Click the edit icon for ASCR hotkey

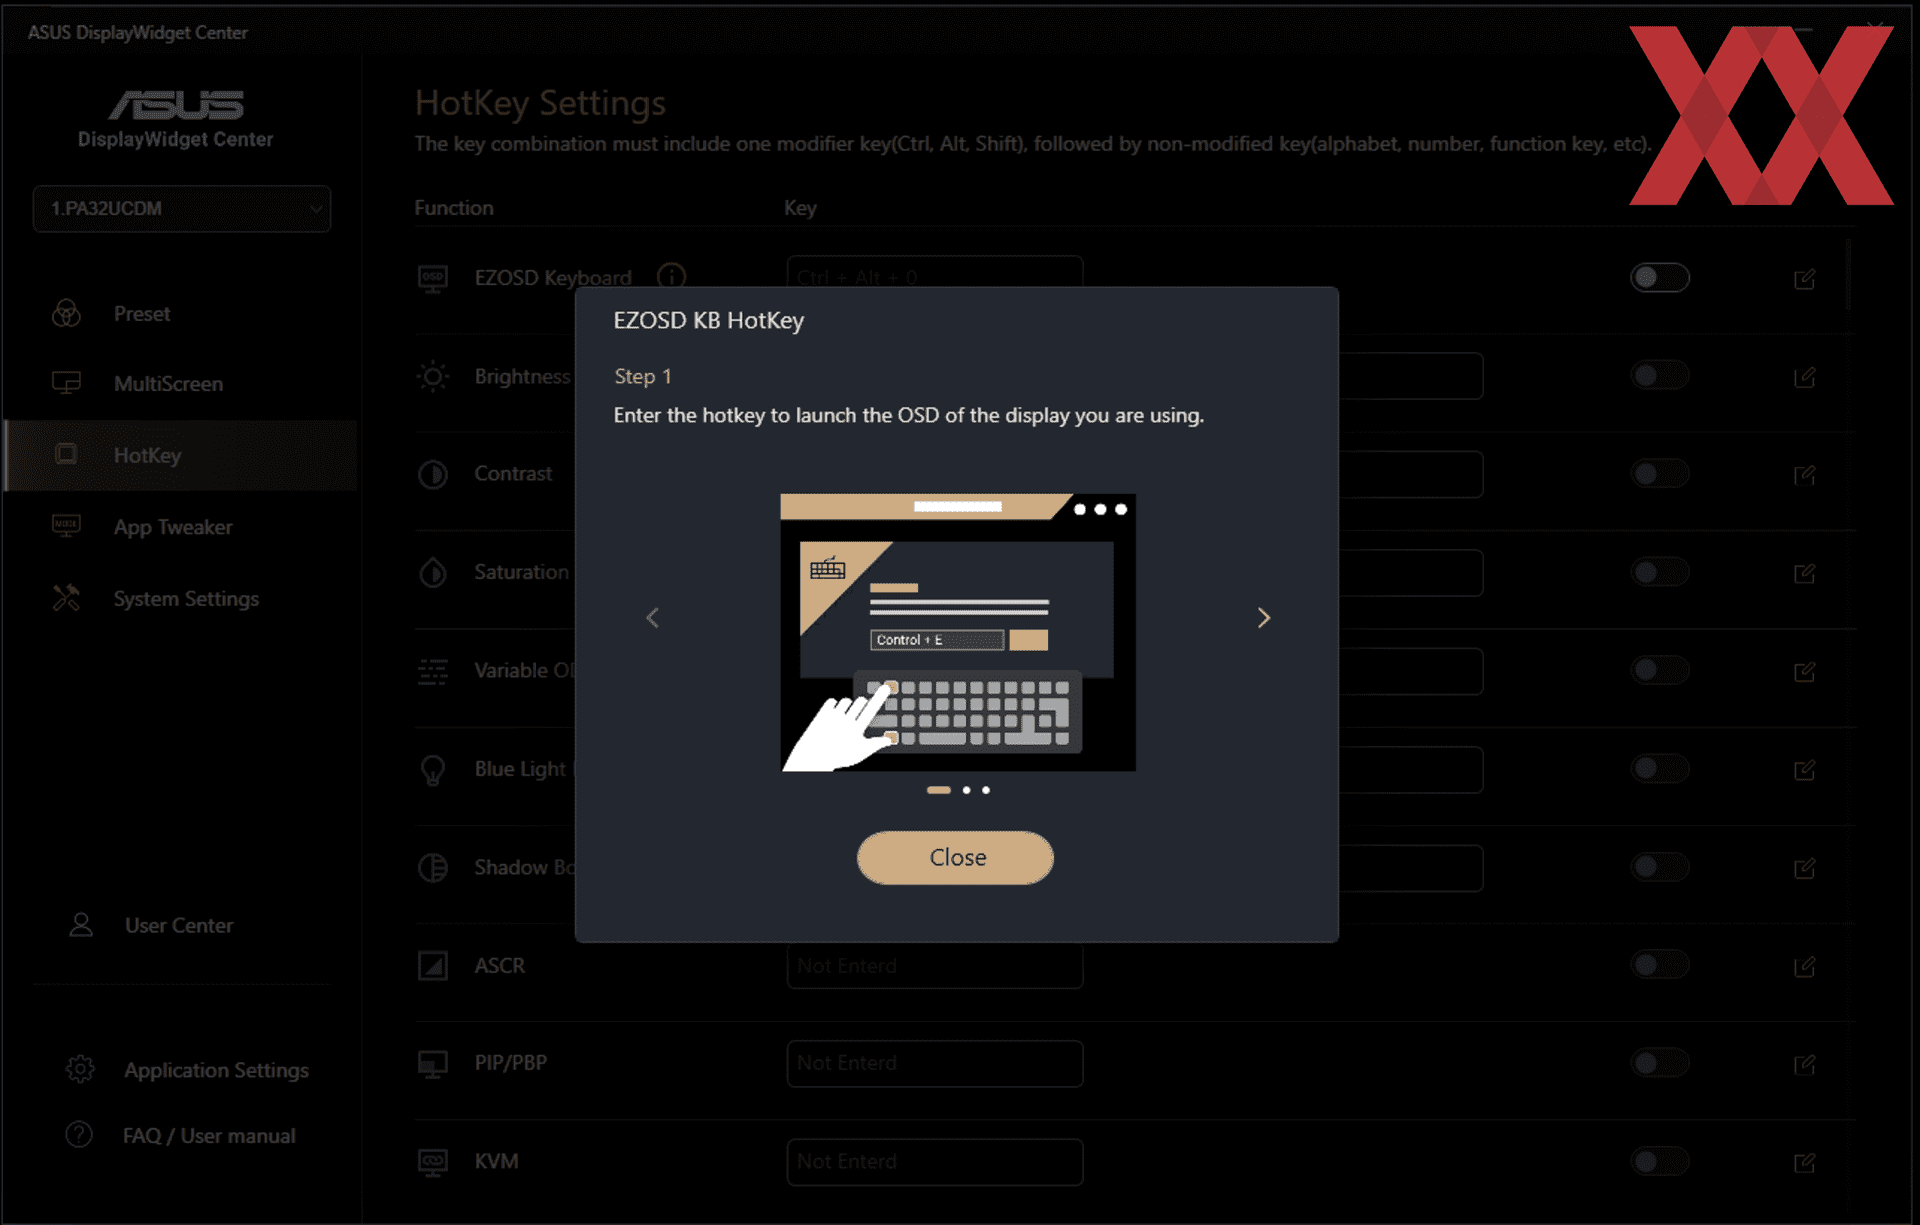(1804, 966)
